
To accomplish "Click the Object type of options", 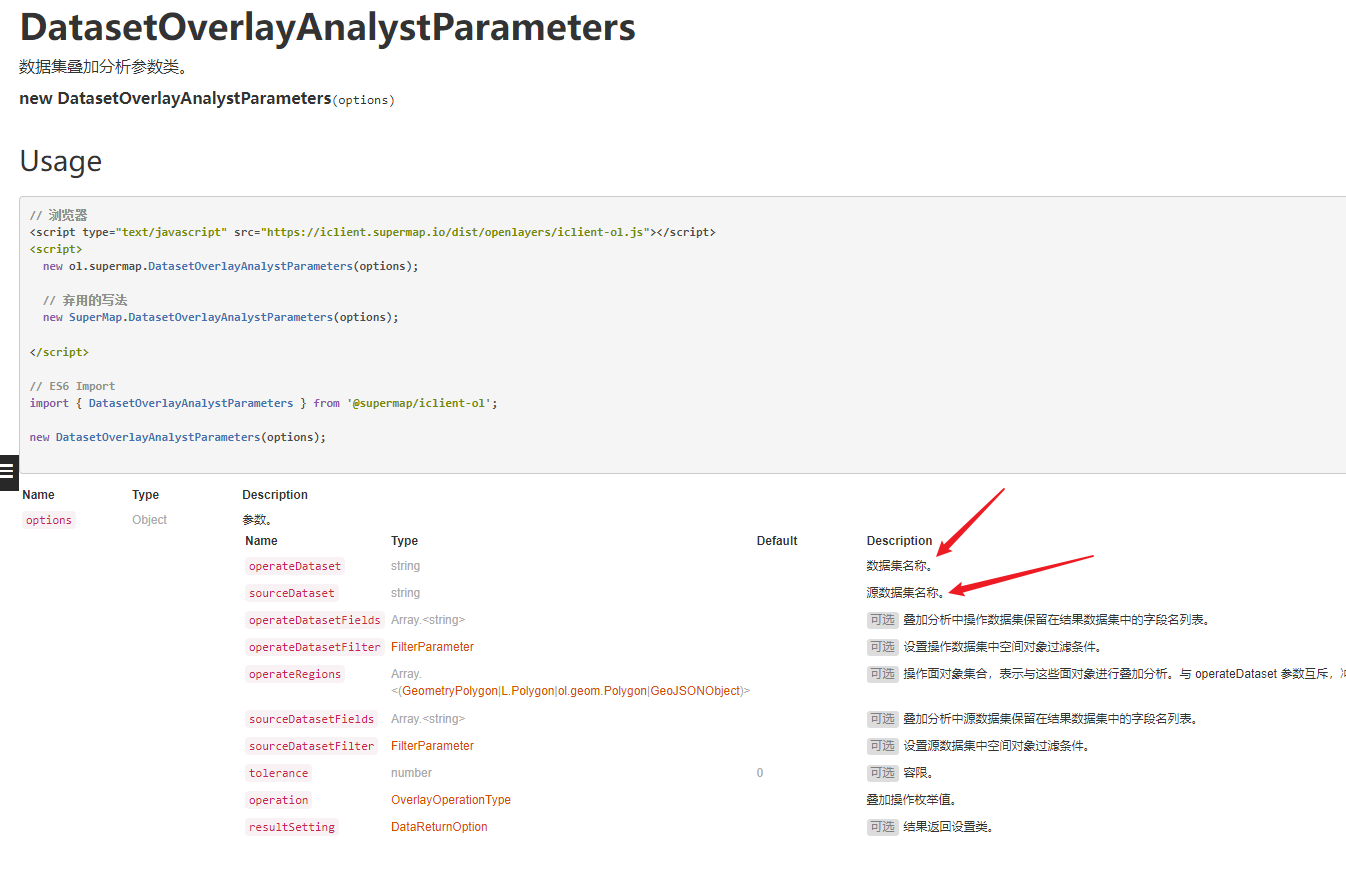I will pos(150,520).
